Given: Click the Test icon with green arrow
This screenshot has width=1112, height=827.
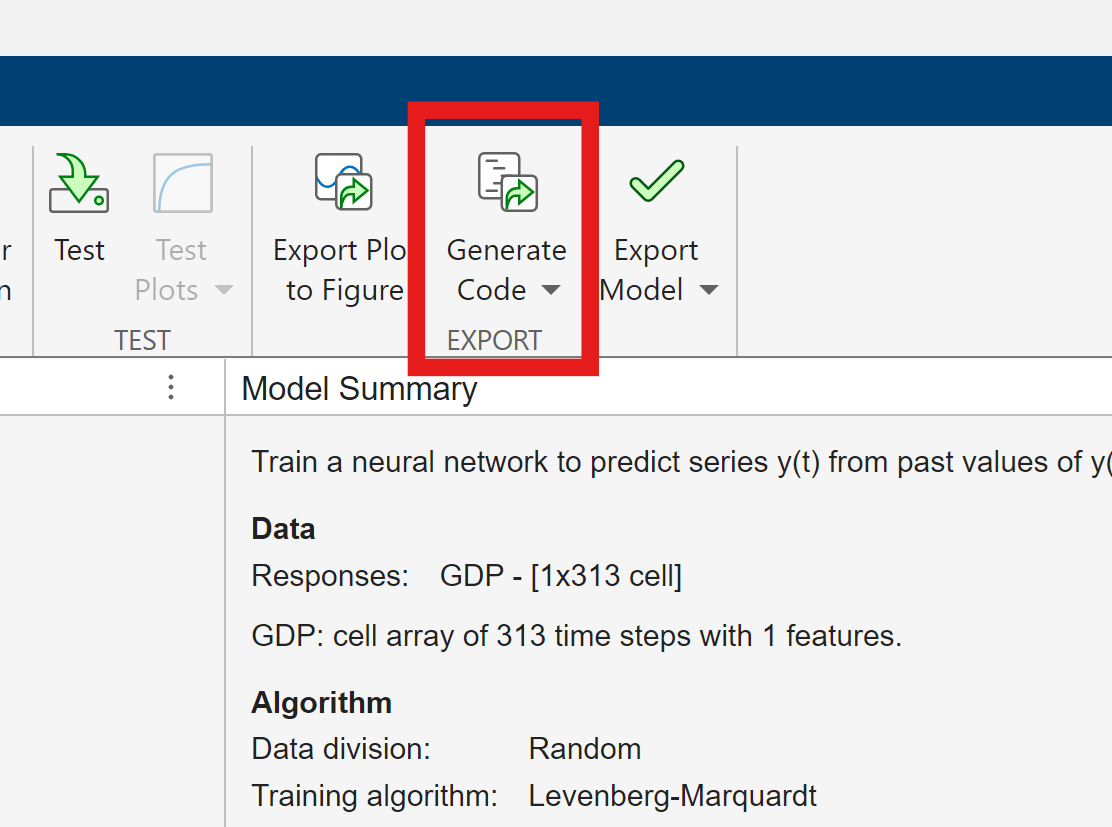Looking at the screenshot, I should (79, 184).
